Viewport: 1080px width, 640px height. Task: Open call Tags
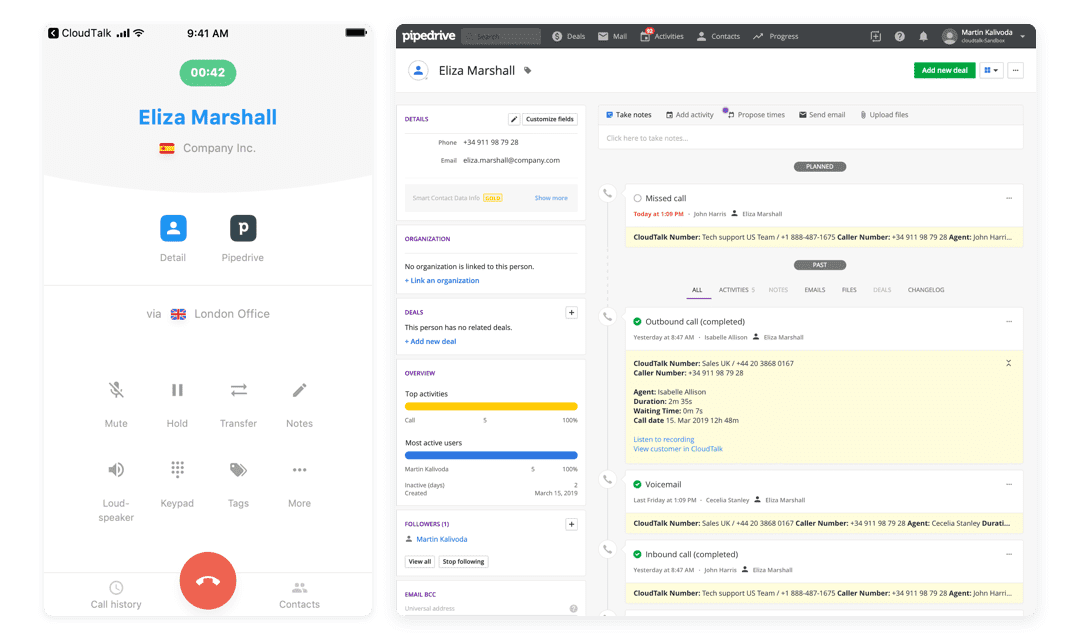[238, 470]
